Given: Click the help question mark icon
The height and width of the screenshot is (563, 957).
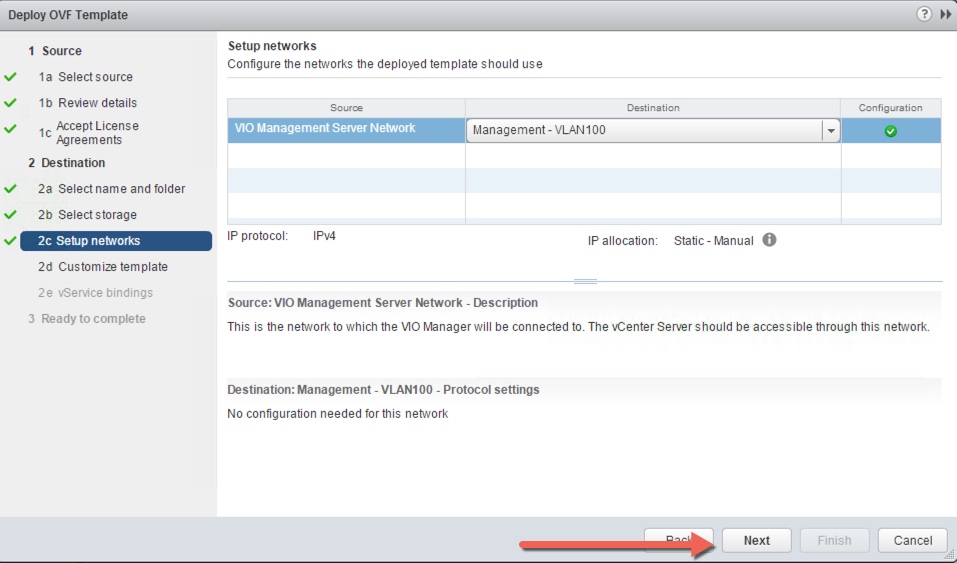Looking at the screenshot, I should coord(925,15).
